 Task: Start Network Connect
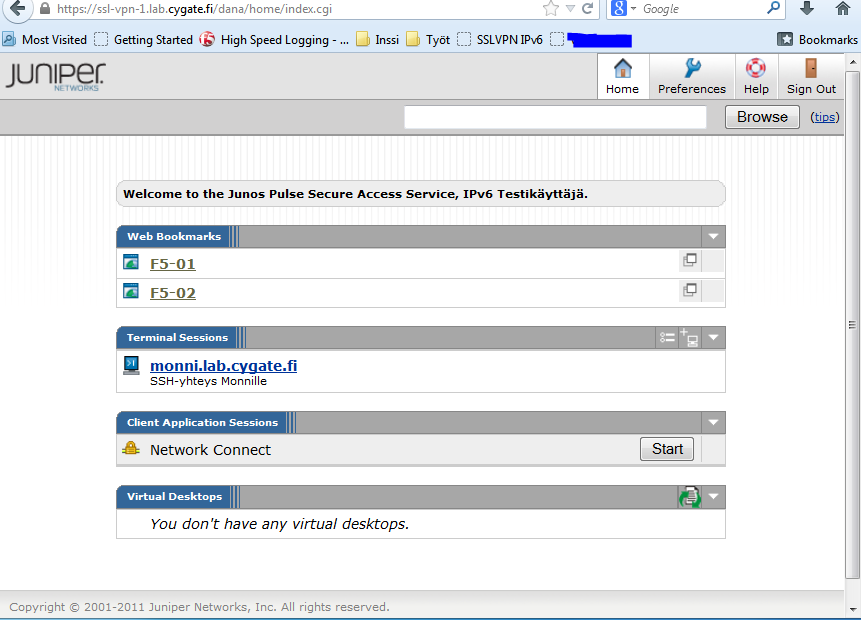click(667, 449)
